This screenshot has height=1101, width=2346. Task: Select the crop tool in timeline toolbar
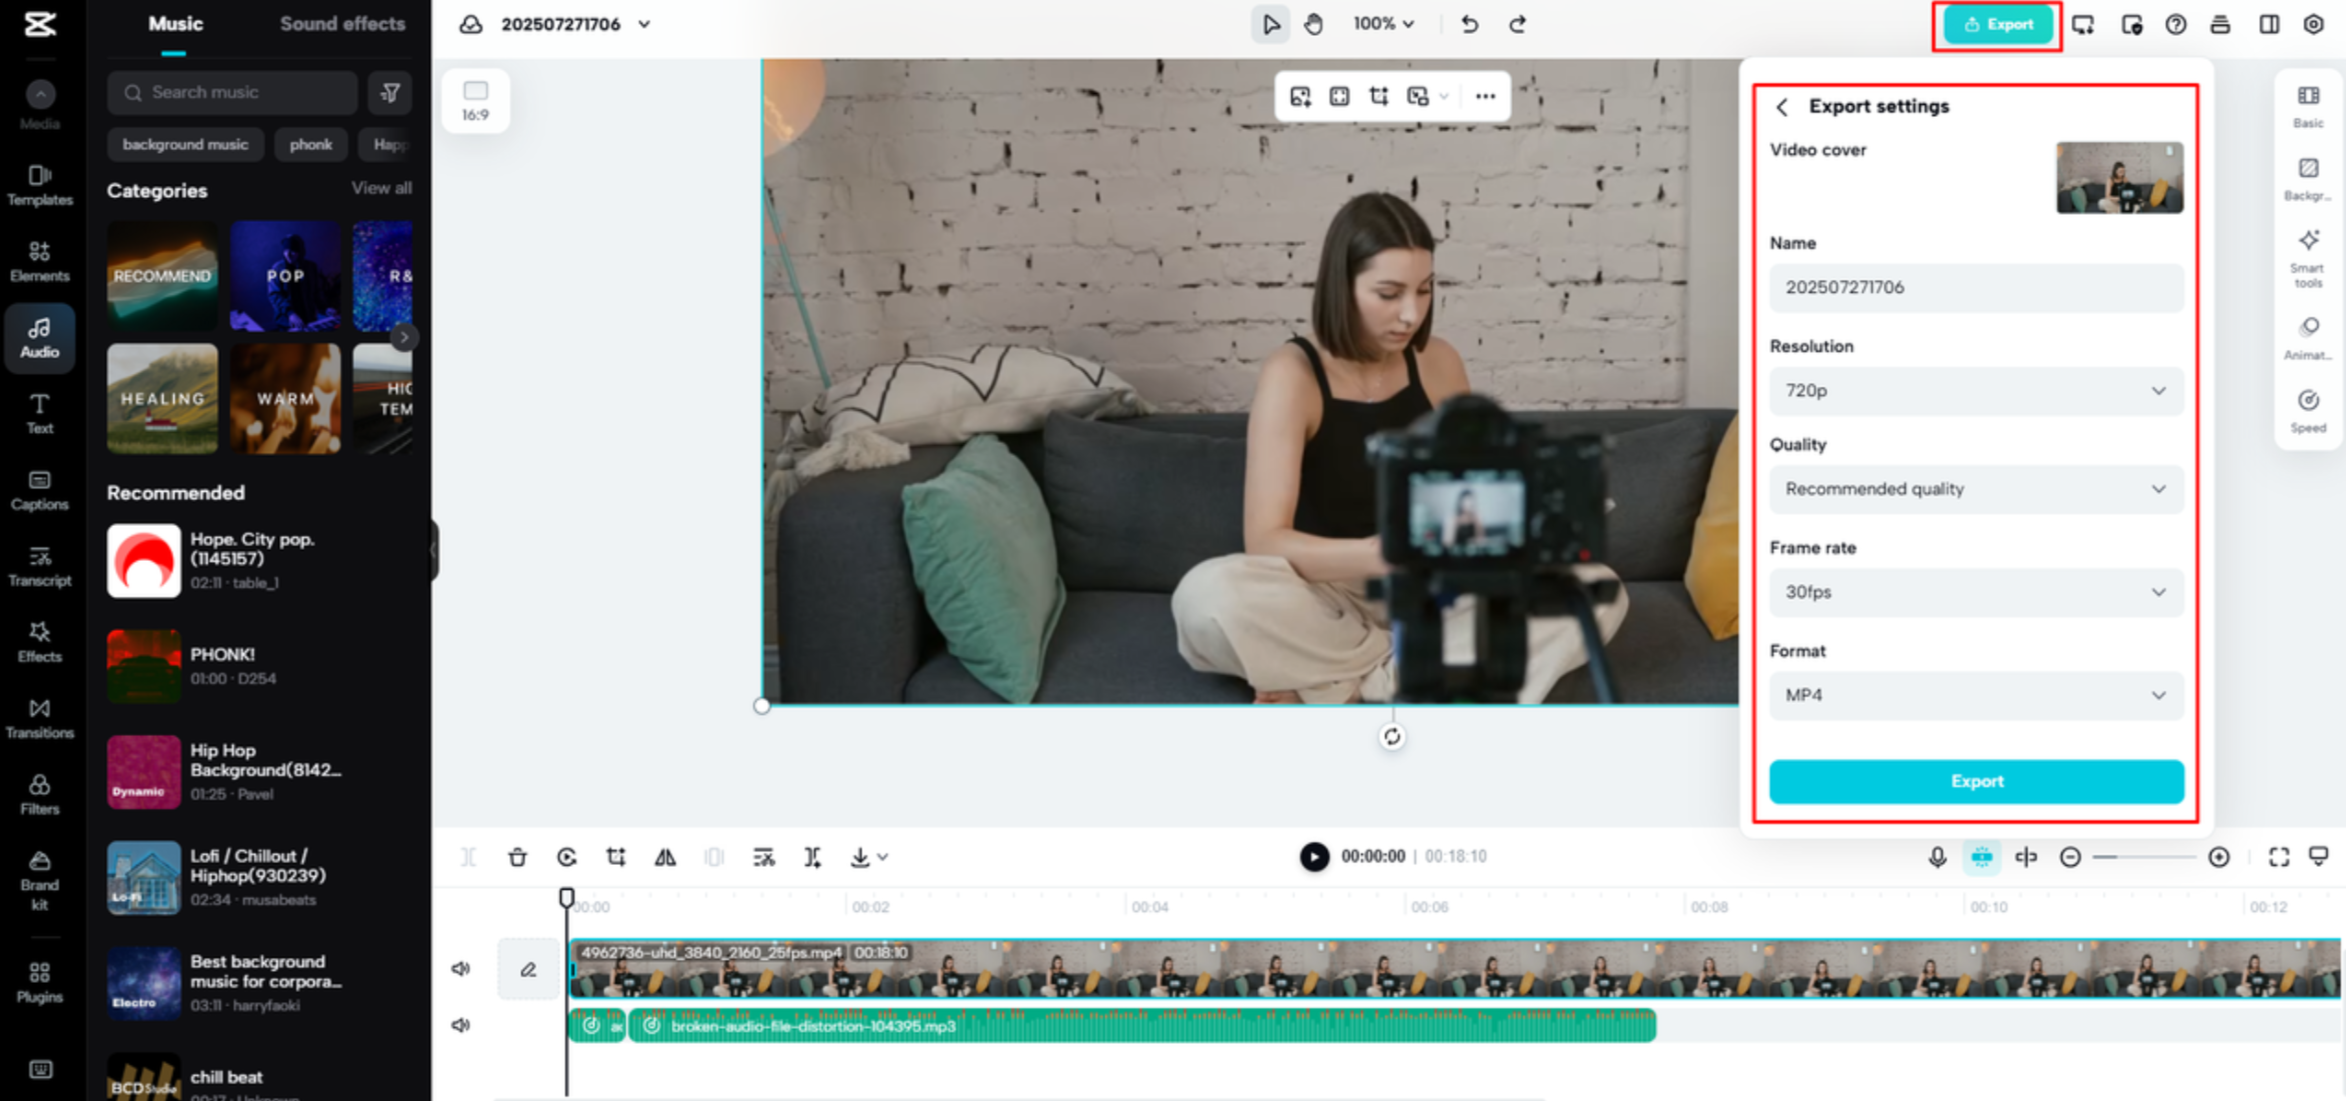616,857
